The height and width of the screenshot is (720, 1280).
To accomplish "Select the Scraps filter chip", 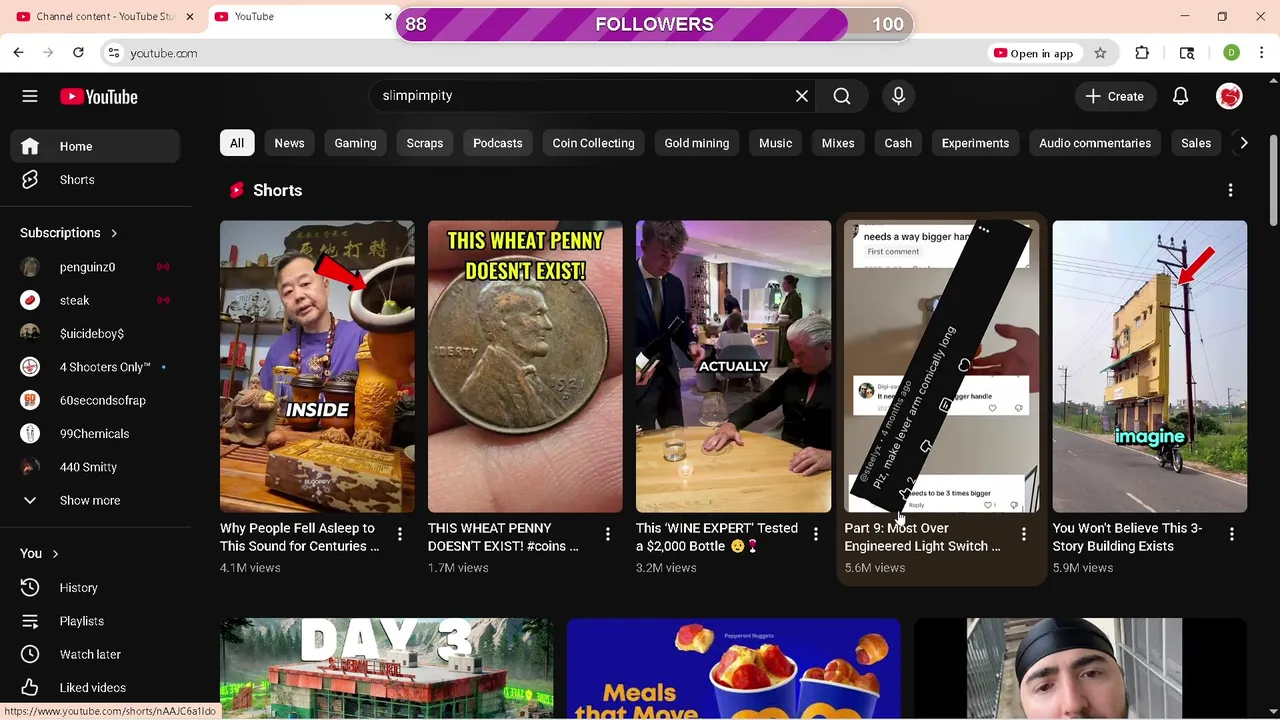I will point(425,143).
